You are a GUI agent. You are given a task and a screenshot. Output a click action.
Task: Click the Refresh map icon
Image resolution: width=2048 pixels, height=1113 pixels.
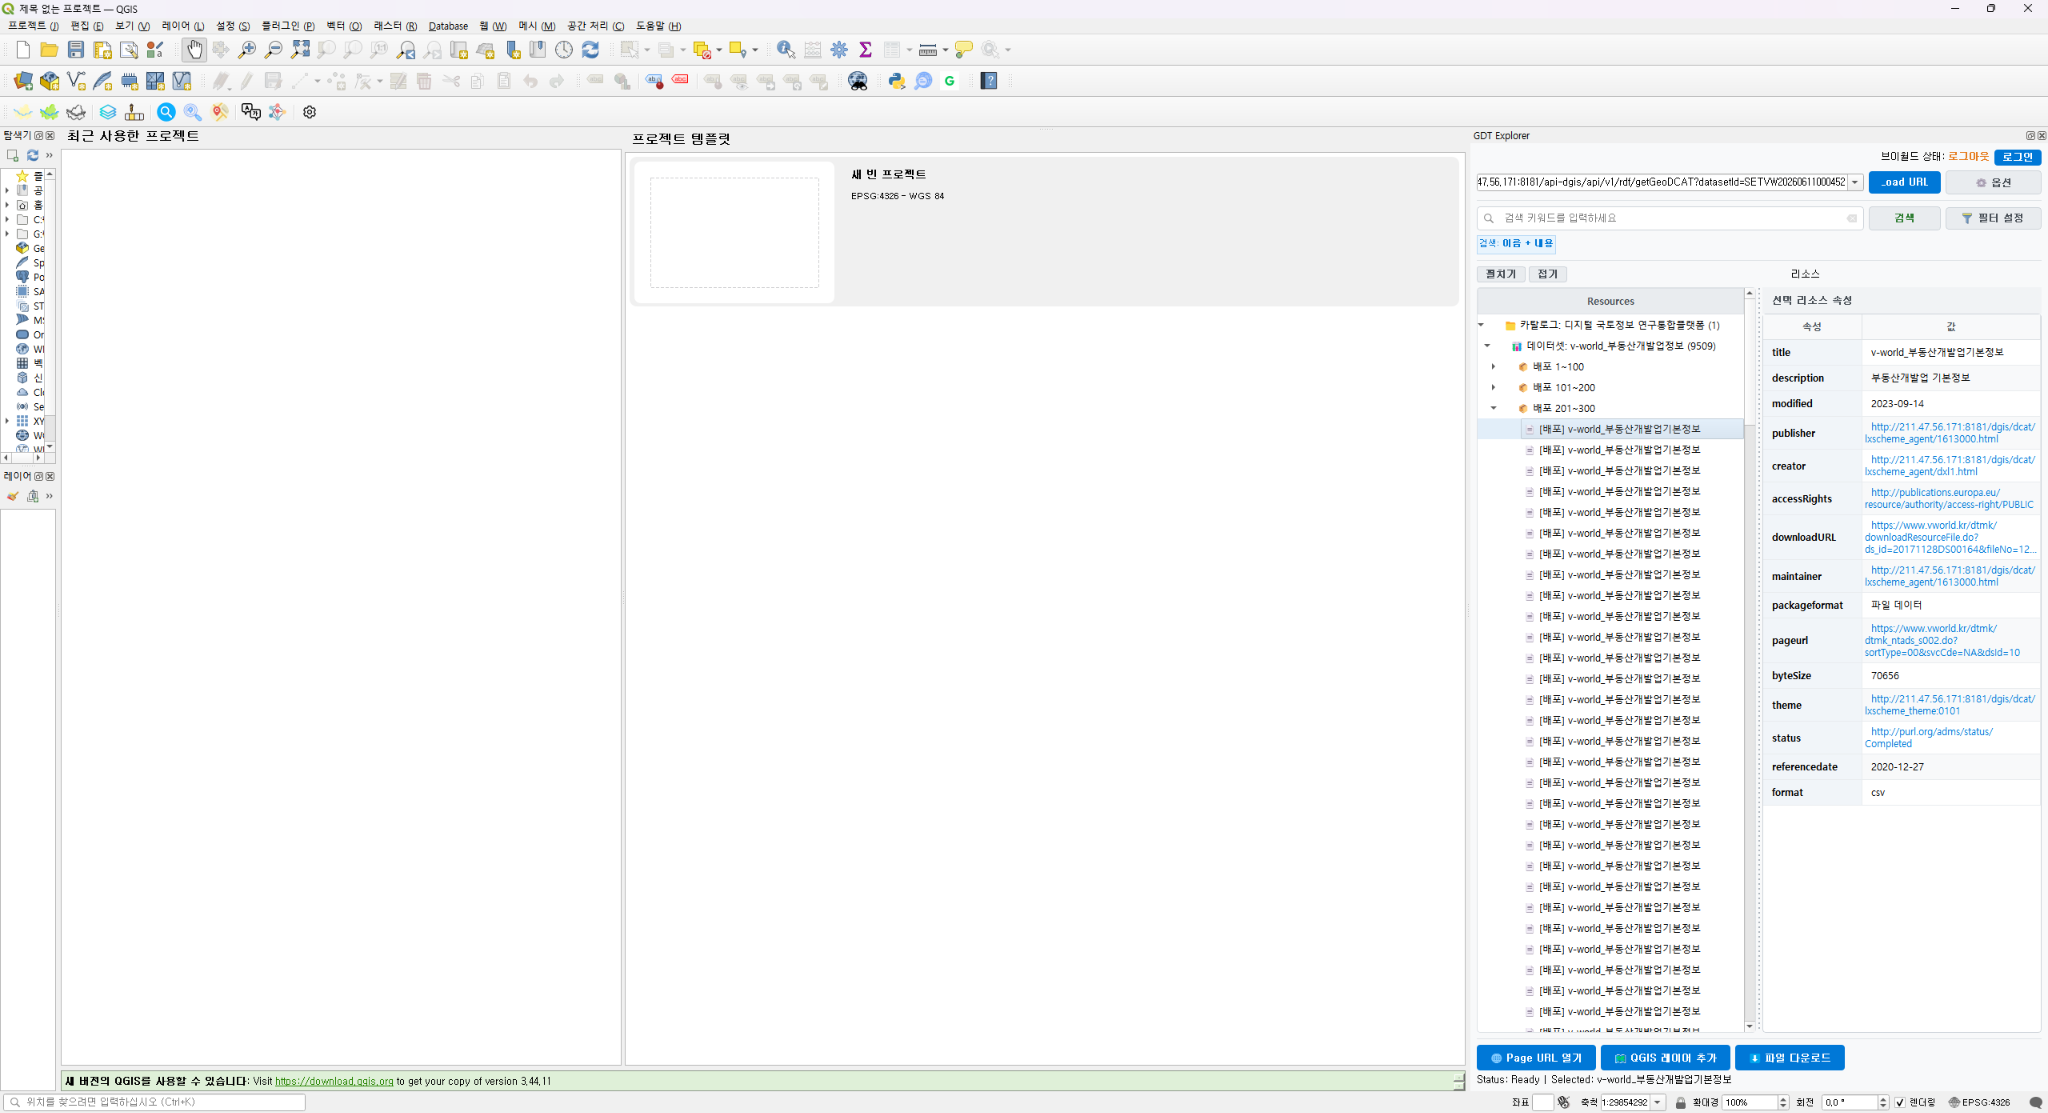point(591,50)
